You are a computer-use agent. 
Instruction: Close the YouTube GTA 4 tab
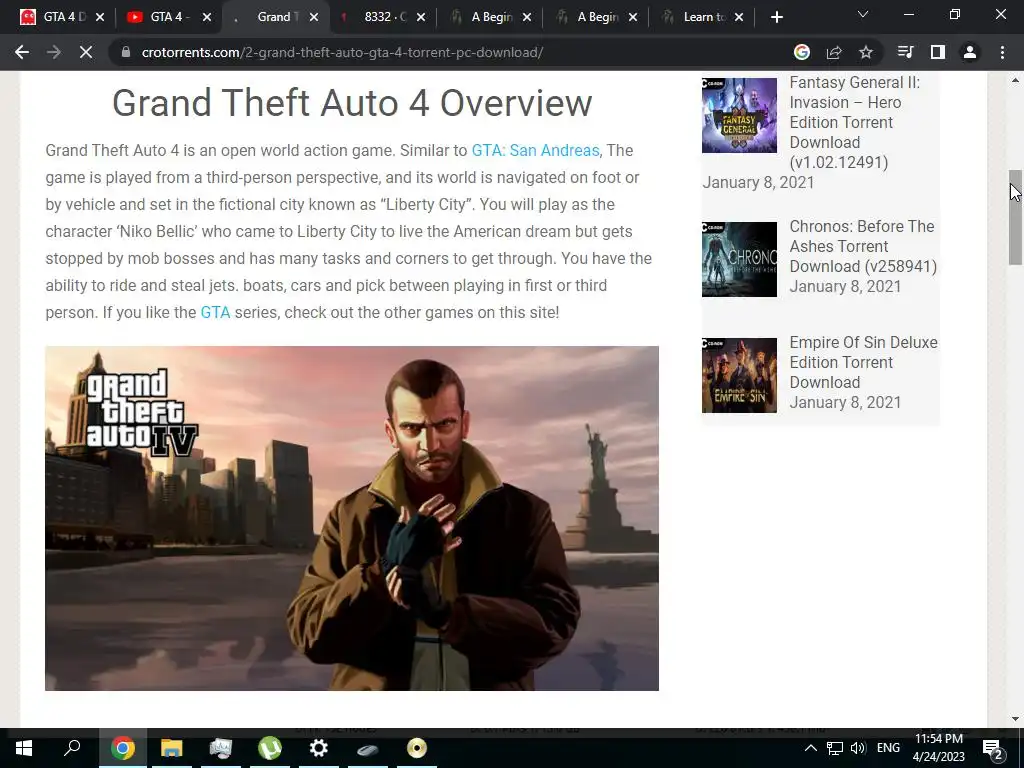pos(207,17)
